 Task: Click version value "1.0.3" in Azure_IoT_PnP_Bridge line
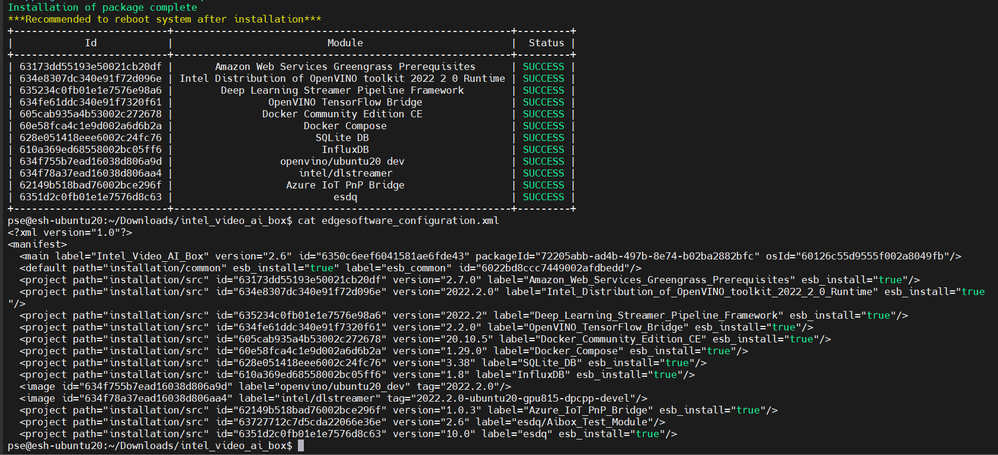coord(464,410)
